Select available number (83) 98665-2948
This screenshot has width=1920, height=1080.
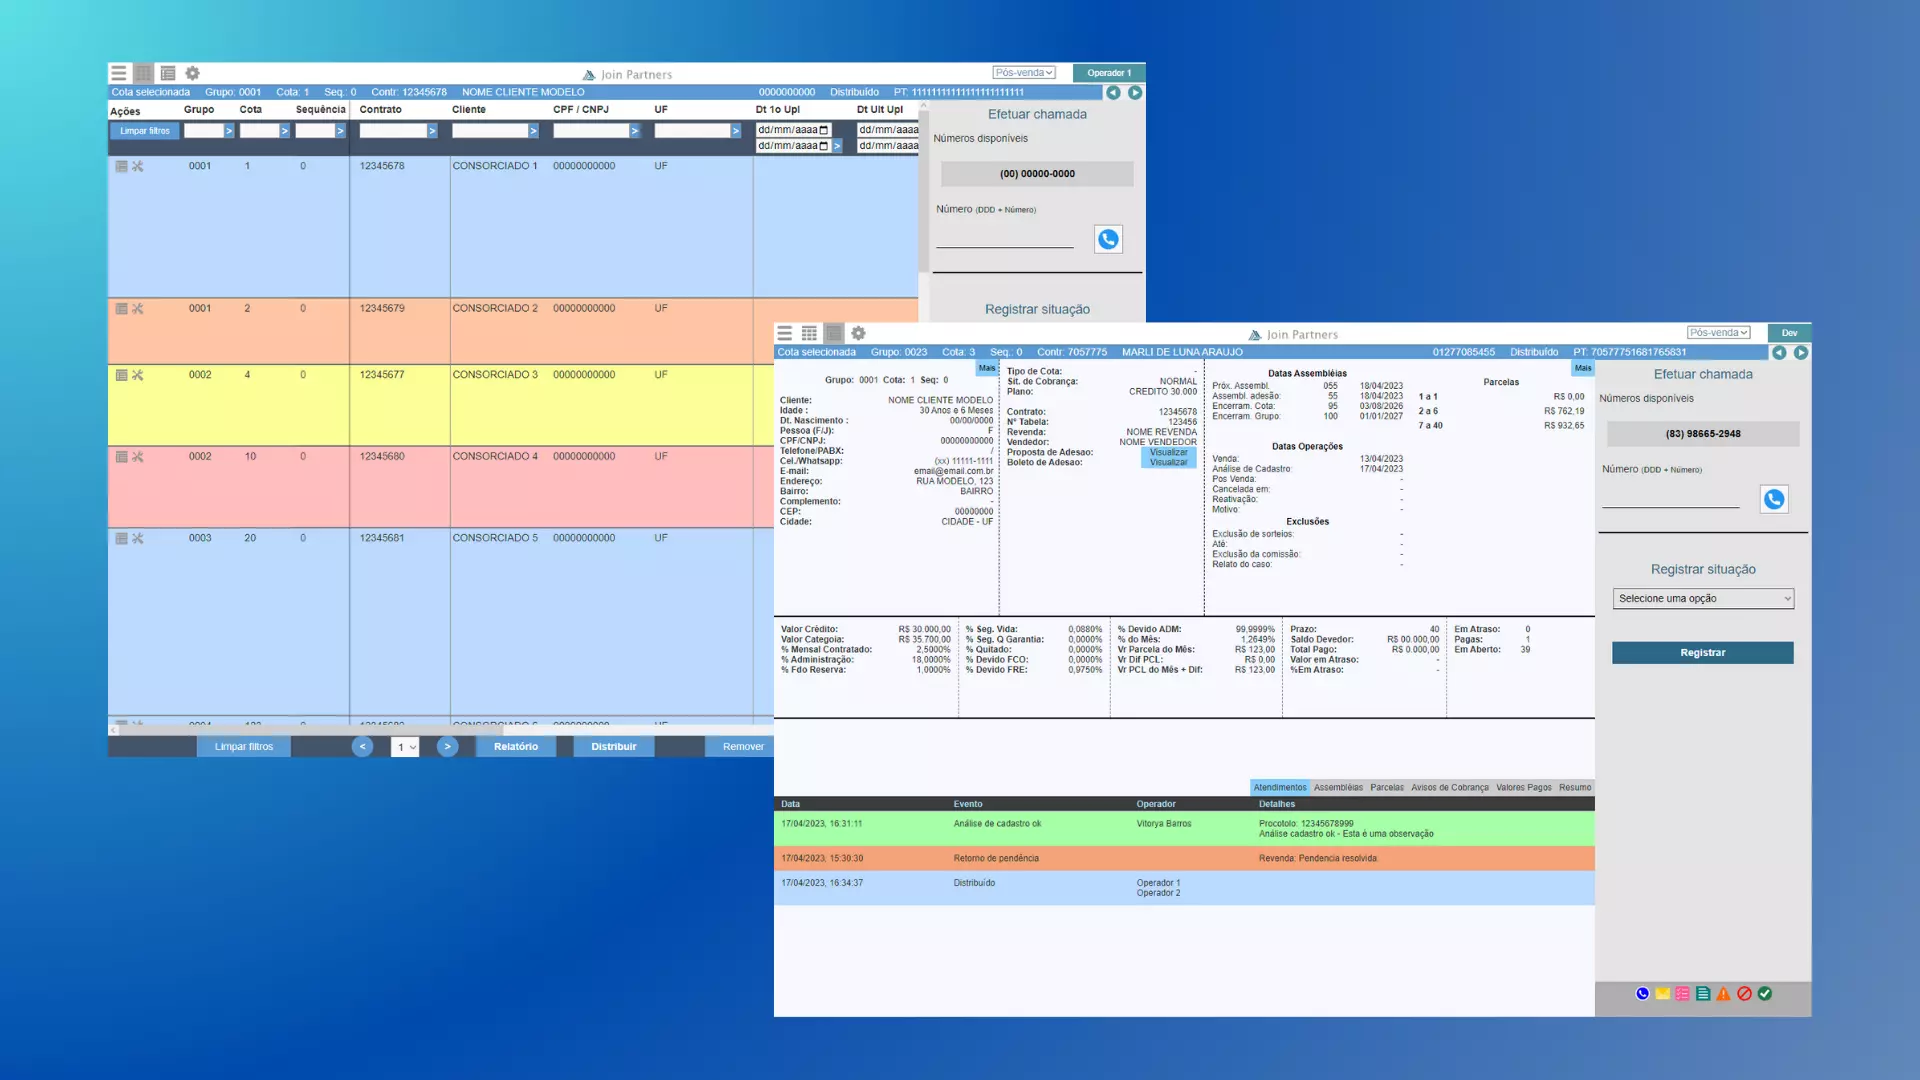(x=1702, y=433)
